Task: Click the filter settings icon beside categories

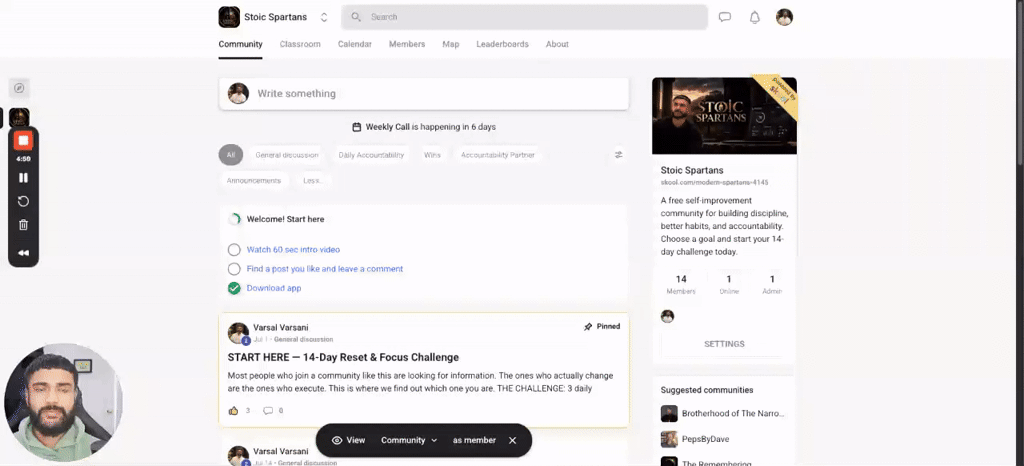Action: [618, 155]
